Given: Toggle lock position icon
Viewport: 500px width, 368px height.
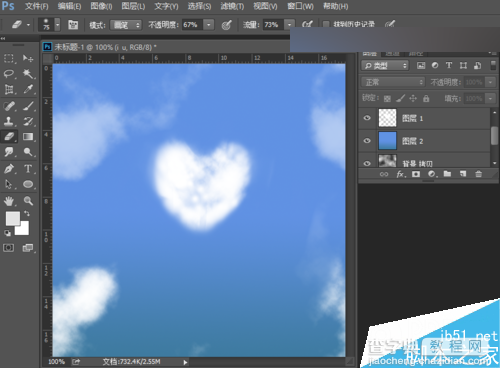Looking at the screenshot, I should (x=413, y=98).
